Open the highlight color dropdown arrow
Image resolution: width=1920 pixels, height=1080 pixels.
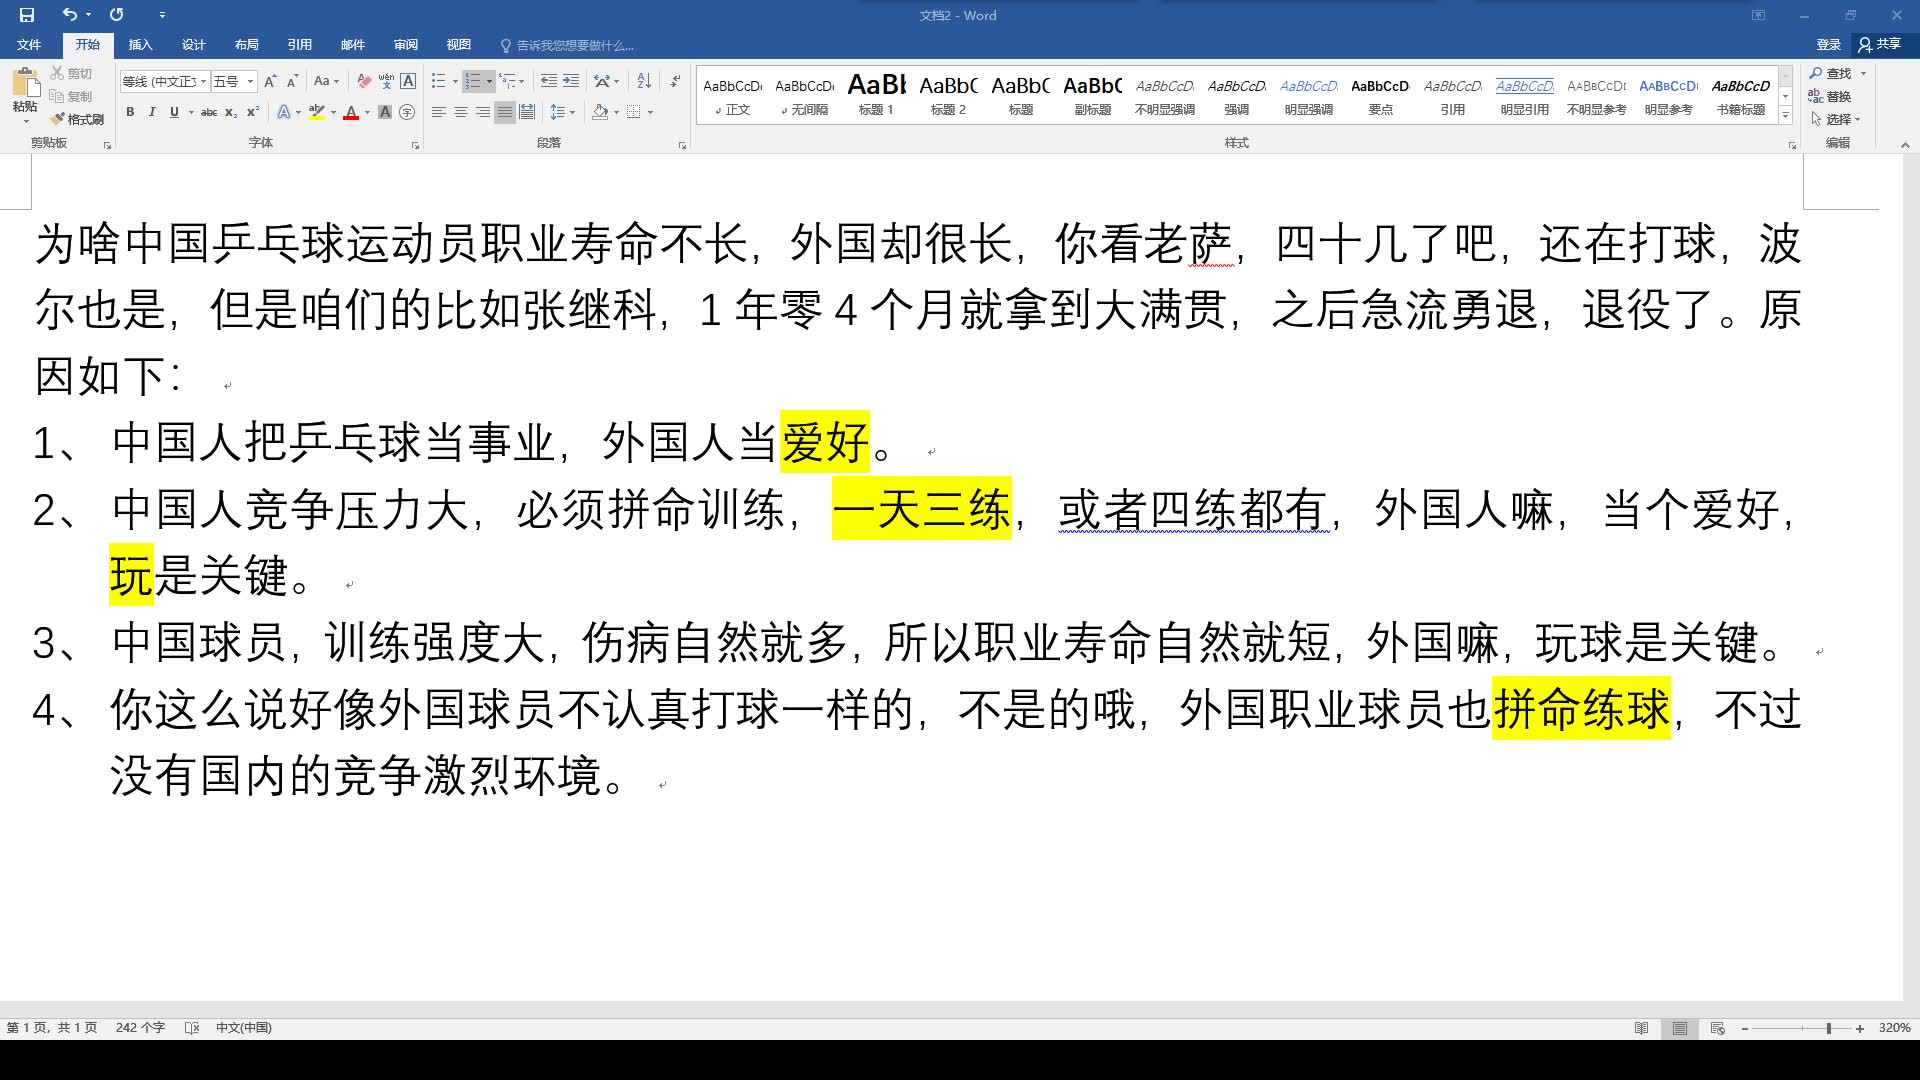click(x=333, y=112)
